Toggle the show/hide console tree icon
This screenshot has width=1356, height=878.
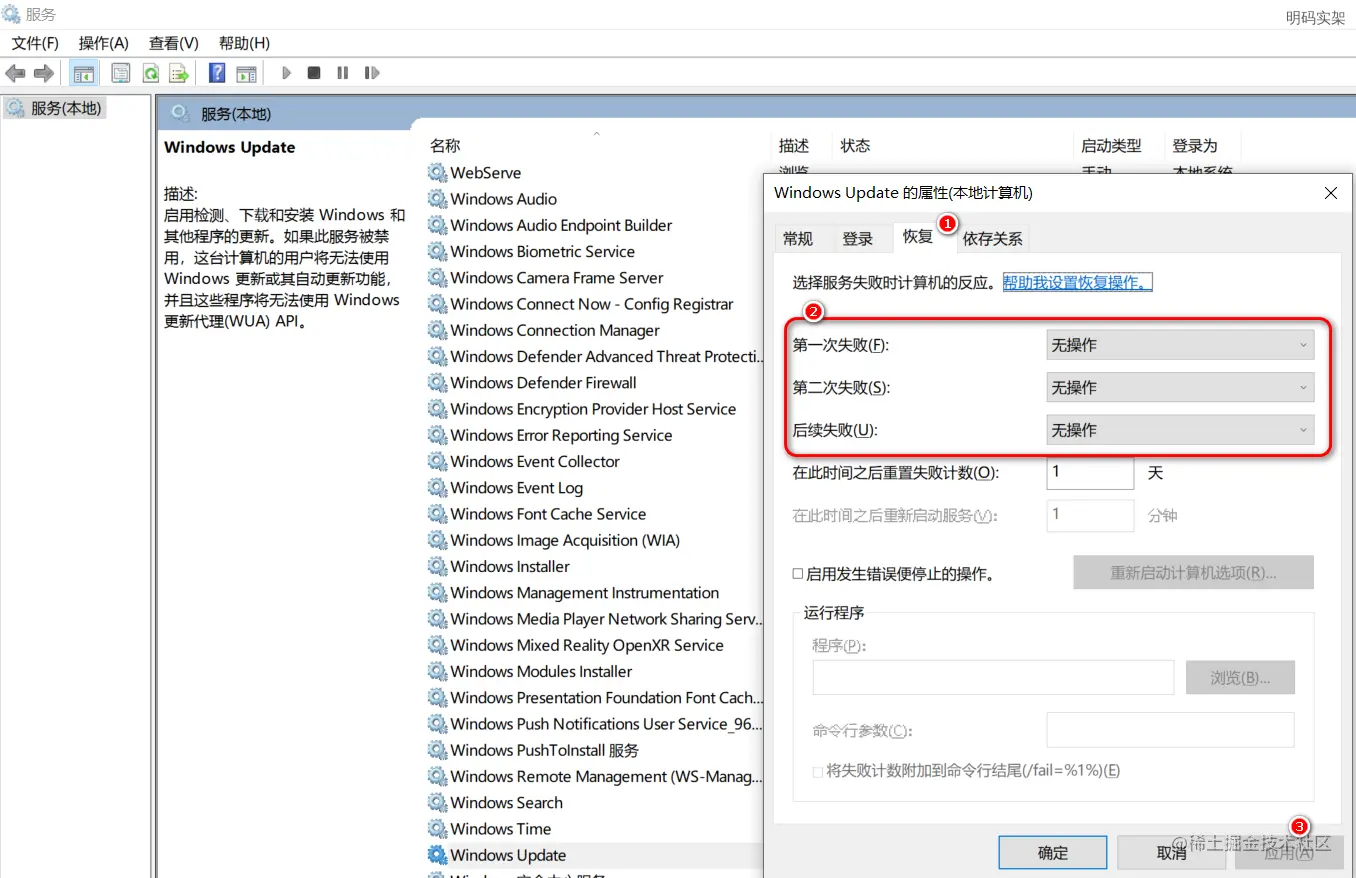(x=84, y=73)
